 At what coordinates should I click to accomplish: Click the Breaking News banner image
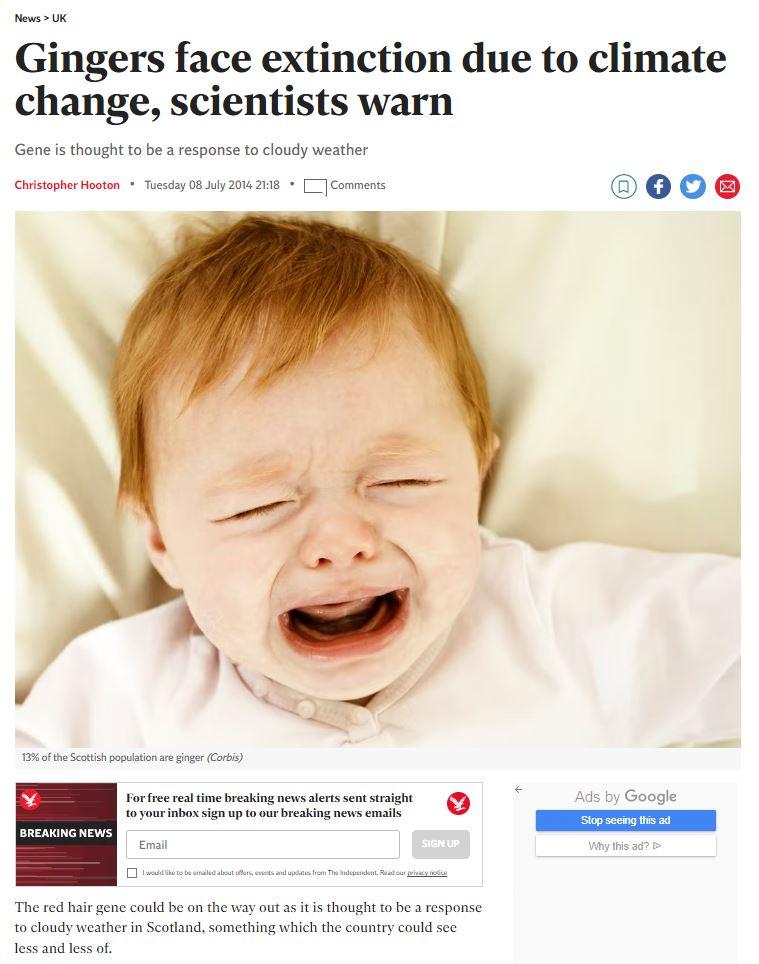click(x=66, y=834)
